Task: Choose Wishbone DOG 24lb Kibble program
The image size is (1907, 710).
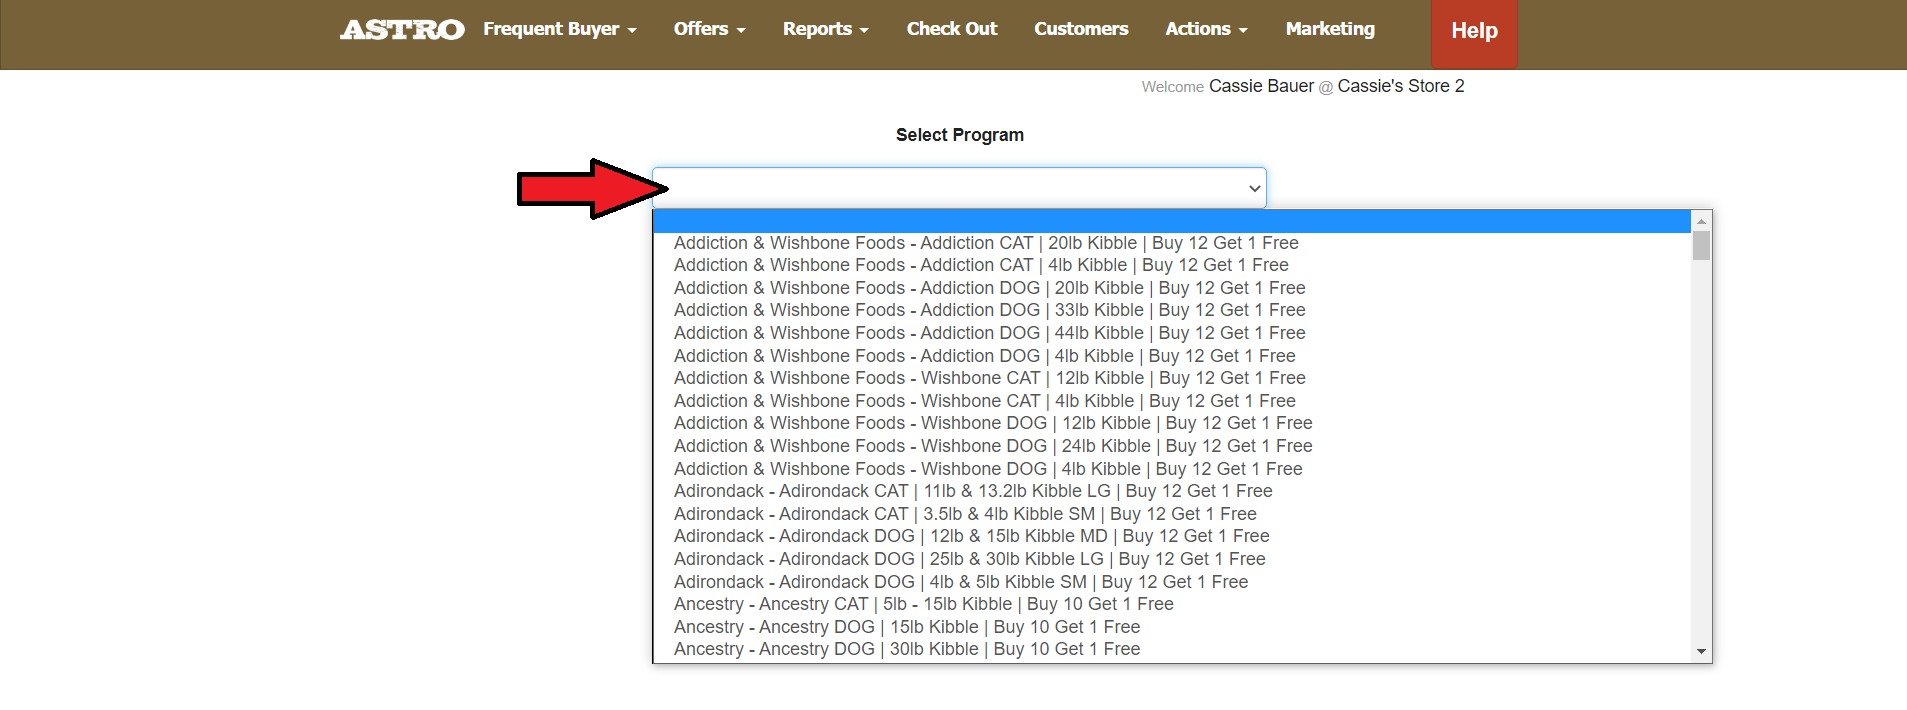Action: 1171,446
